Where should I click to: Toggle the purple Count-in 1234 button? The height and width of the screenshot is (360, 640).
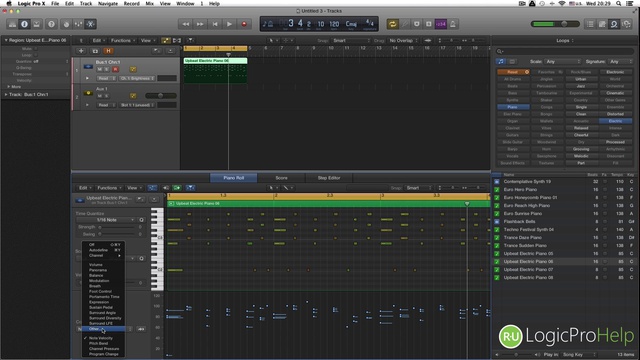tap(441, 24)
